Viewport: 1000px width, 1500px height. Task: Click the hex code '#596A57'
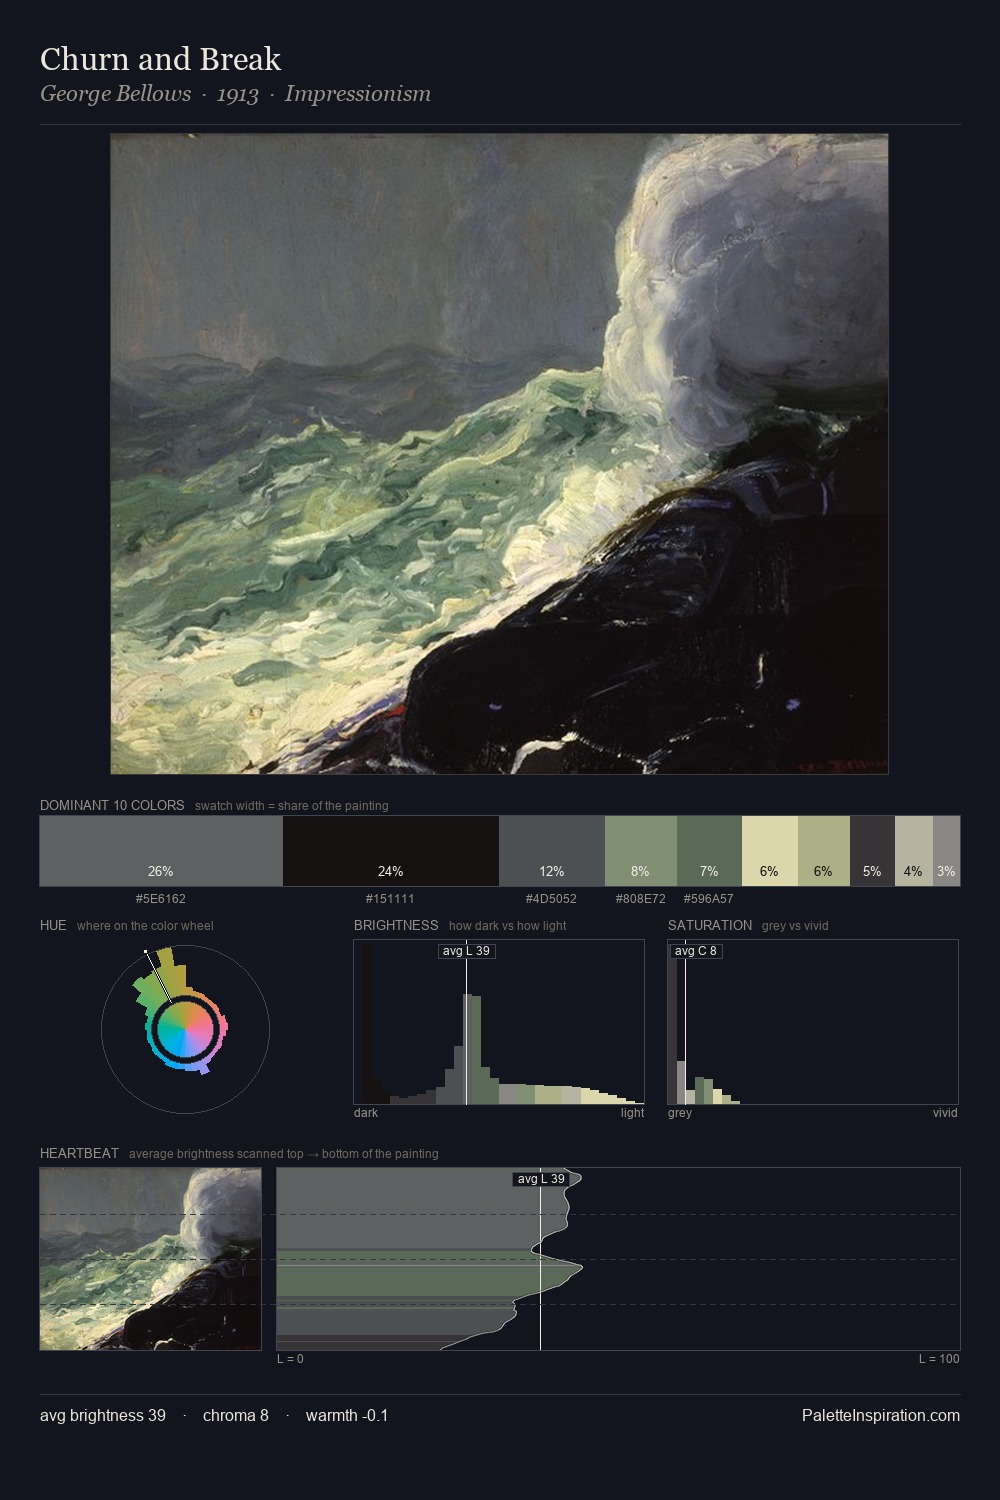(x=709, y=898)
